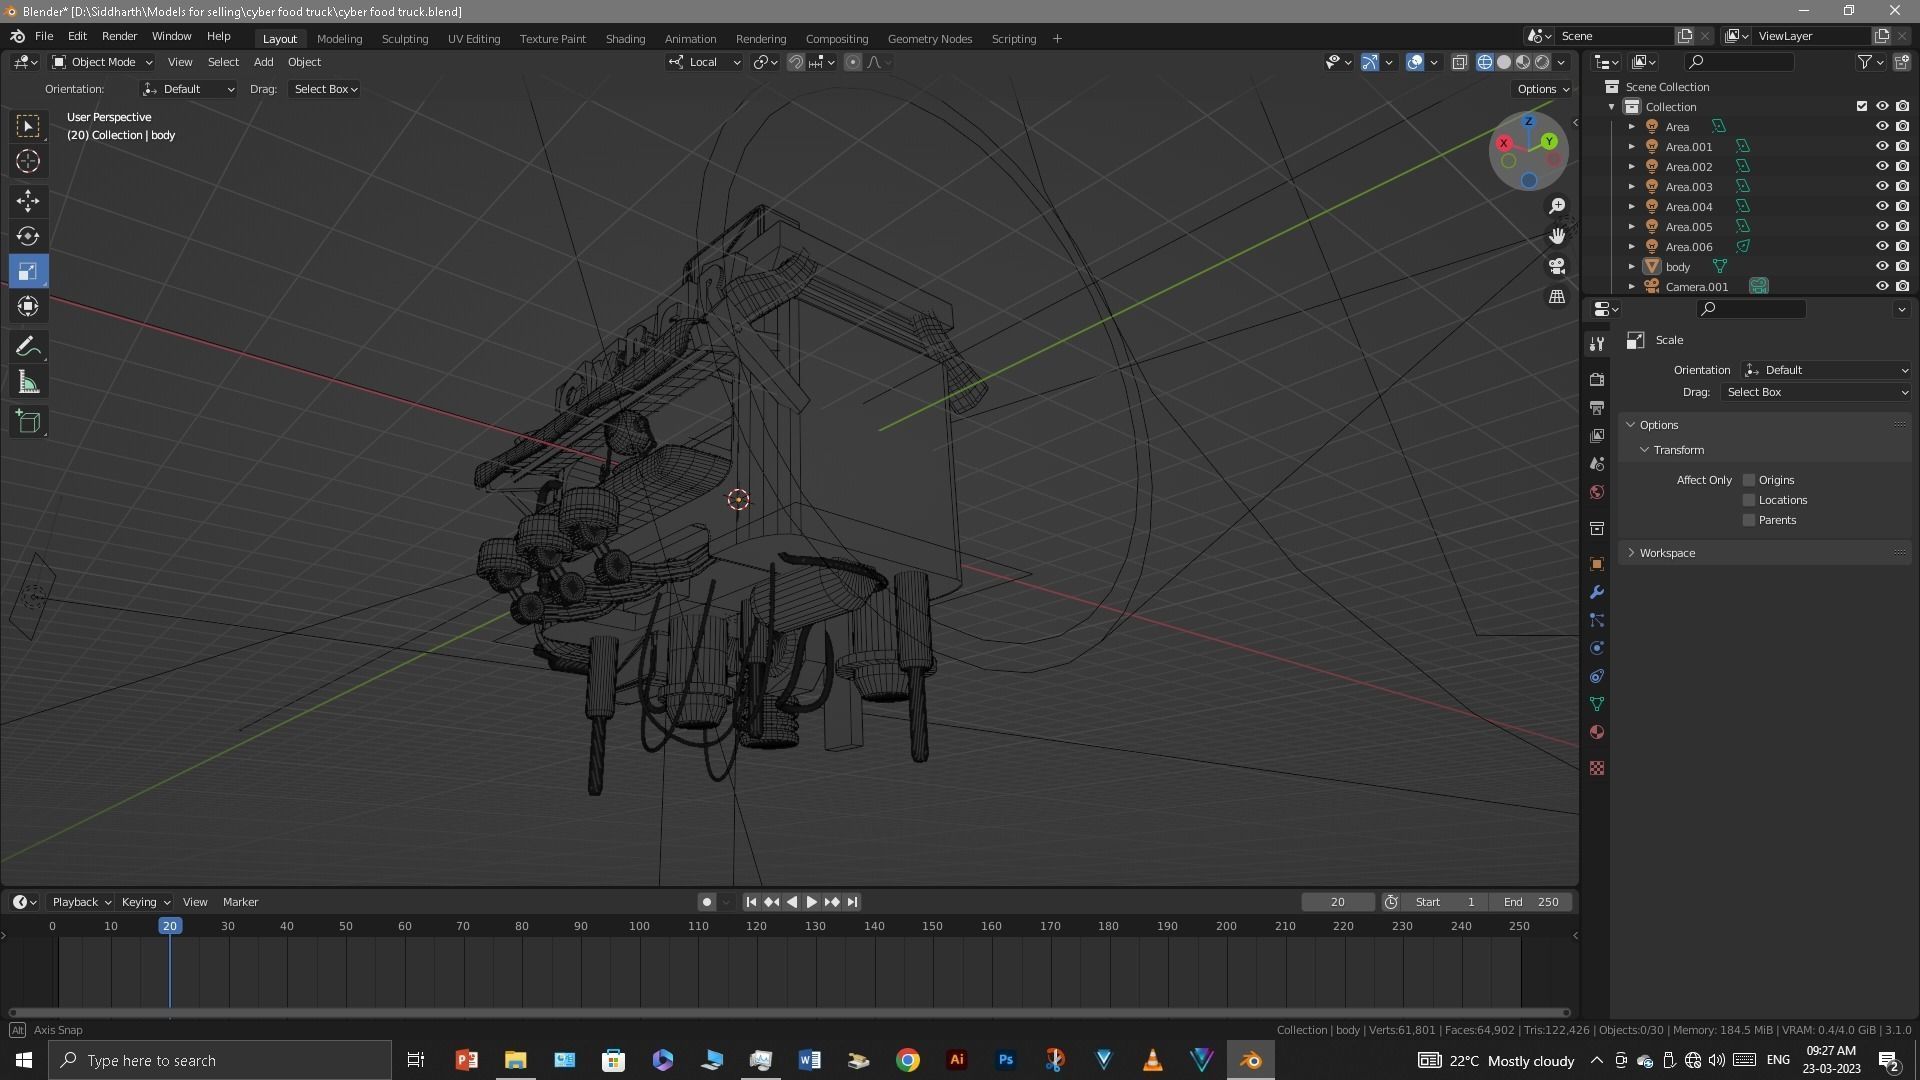Open the Playback dropdown in timeline
1920x1080 pixels.
click(x=81, y=902)
